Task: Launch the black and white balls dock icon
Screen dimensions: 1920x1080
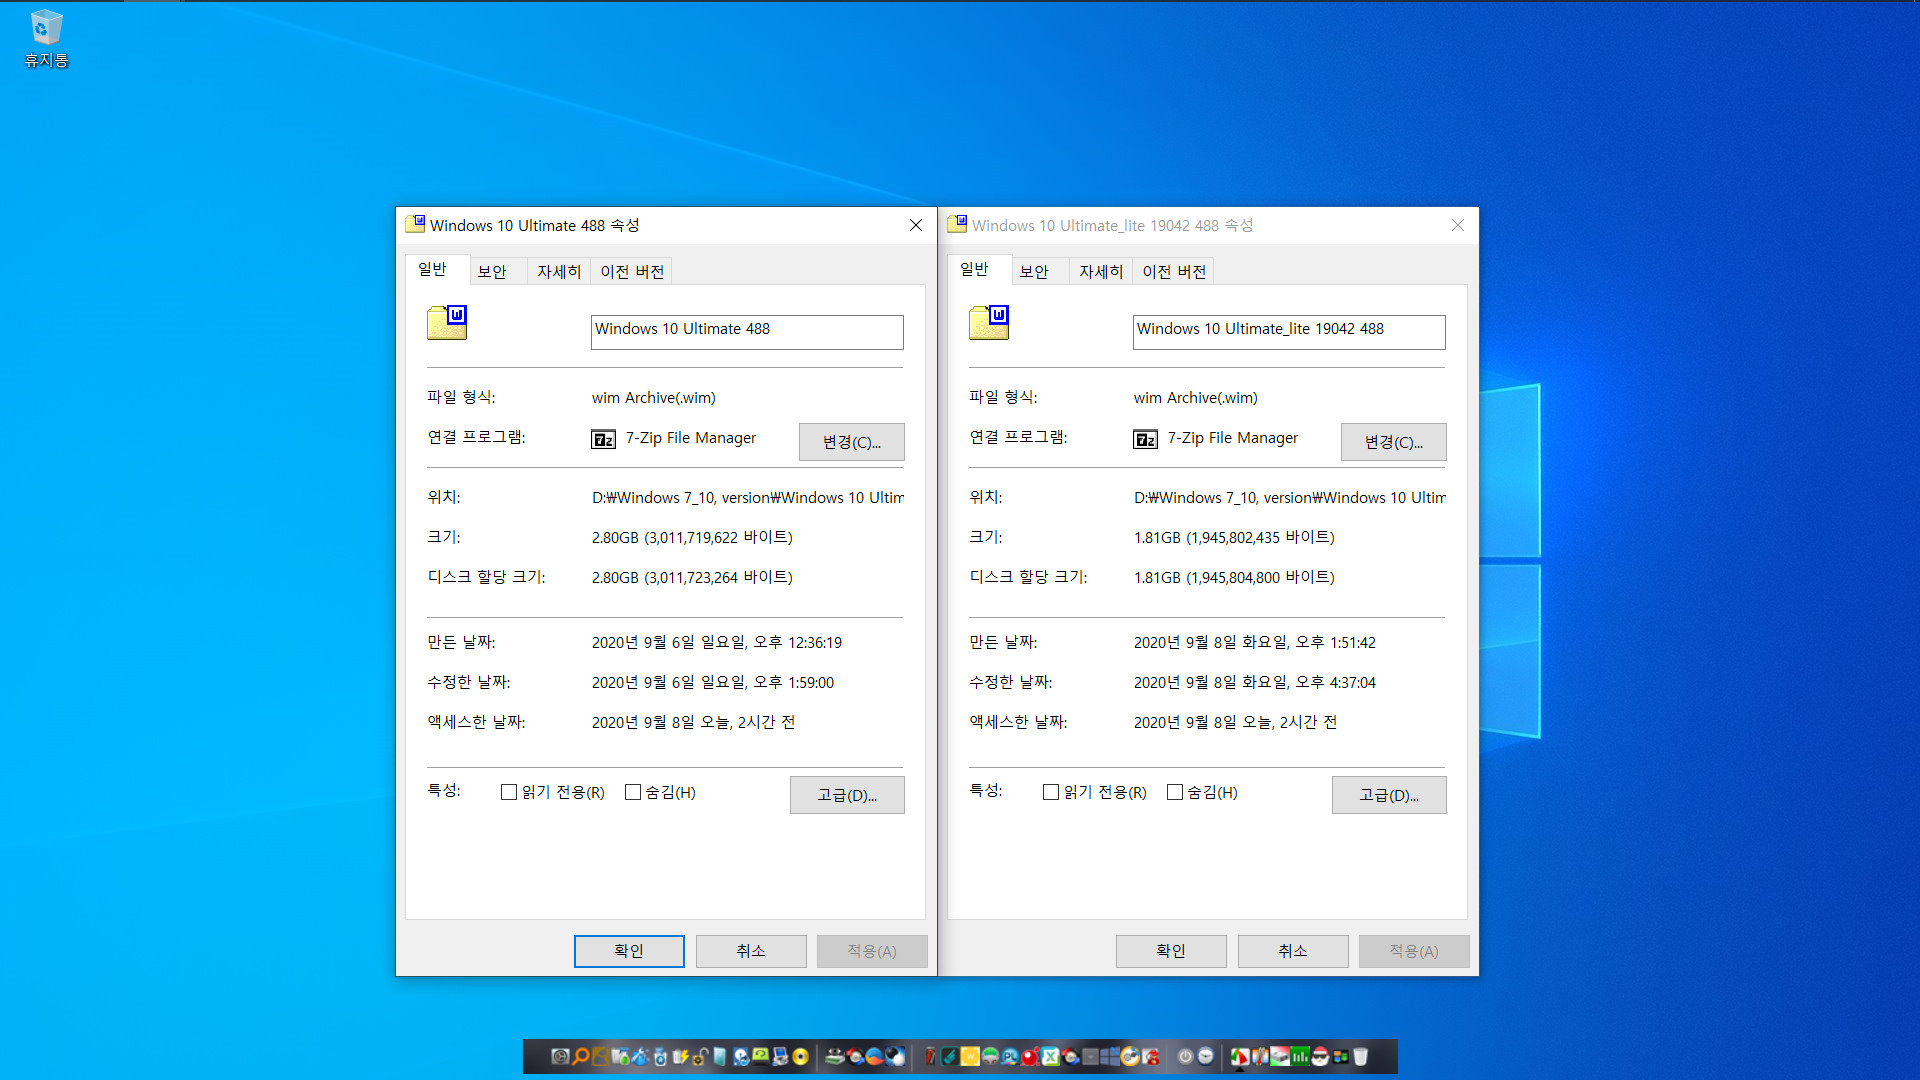Action: 895,1056
